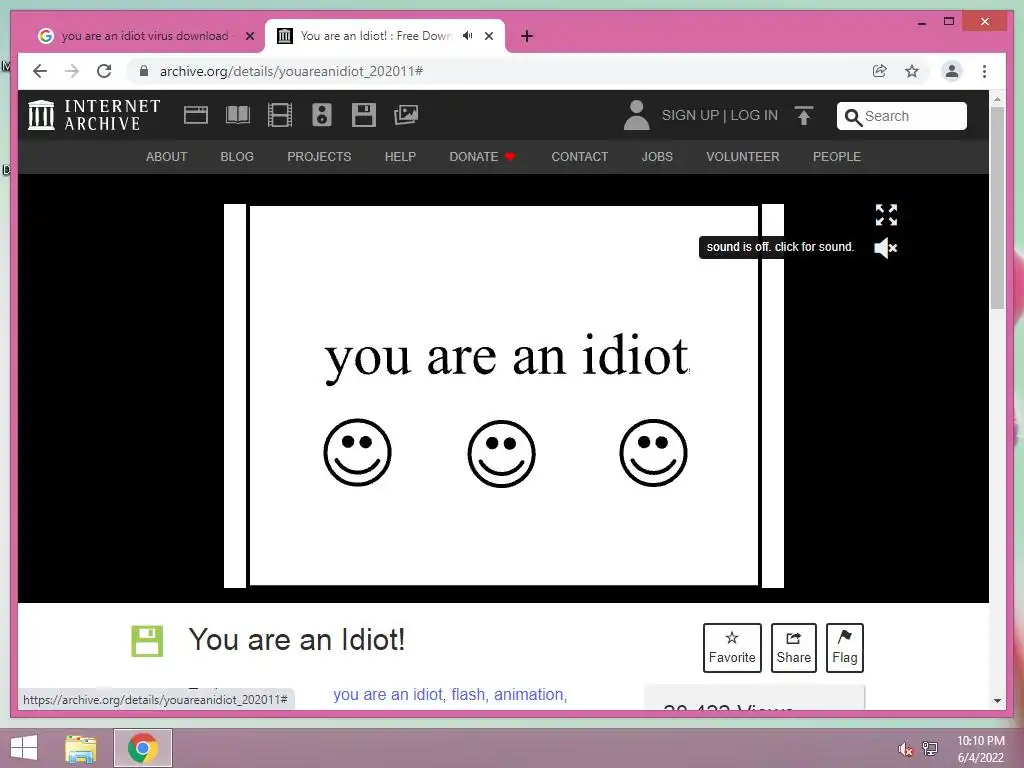Open the Chrome three-dot menu

pyautogui.click(x=984, y=71)
